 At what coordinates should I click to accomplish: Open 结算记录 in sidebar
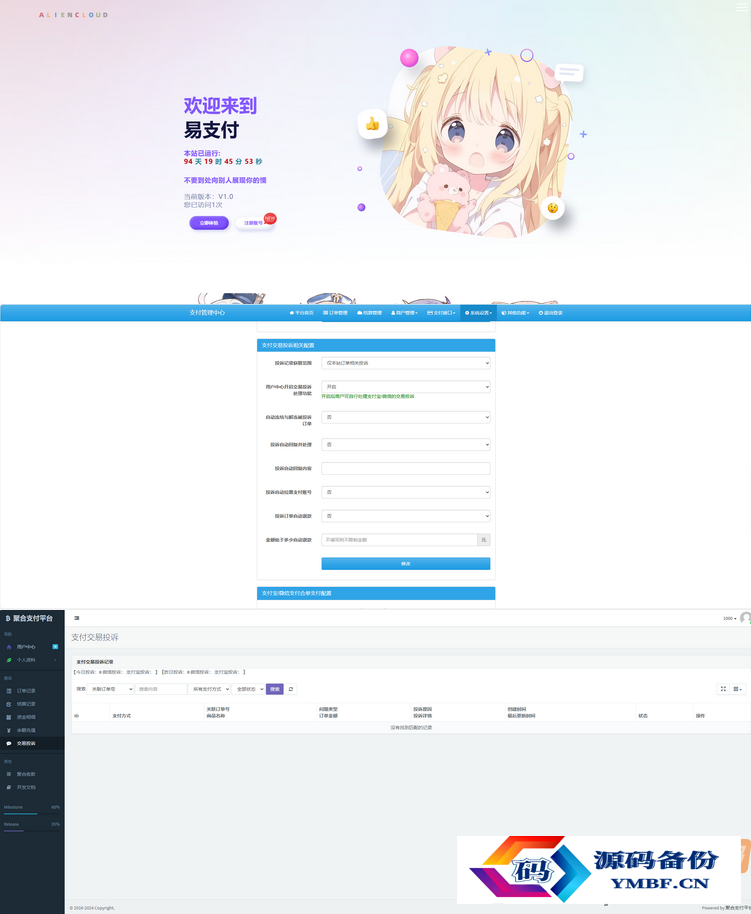[x=31, y=704]
